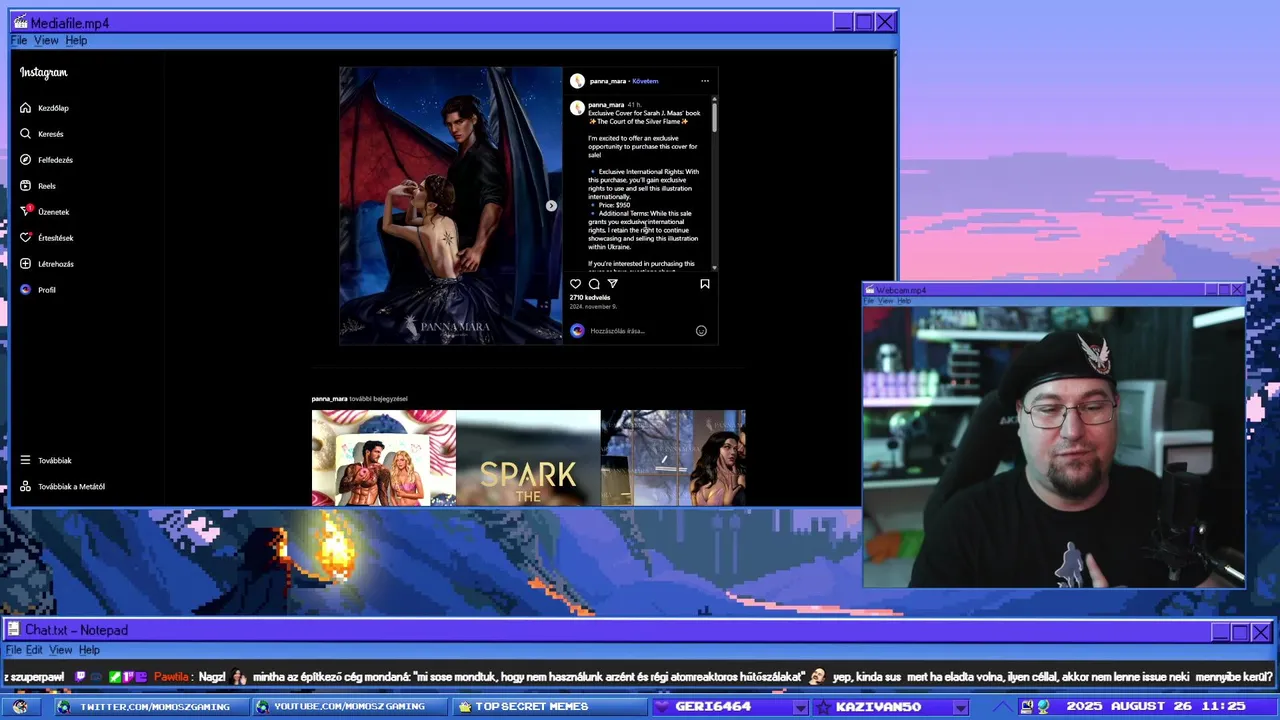The width and height of the screenshot is (1280, 720).
Task: Share the post via paper plane icon
Action: pos(613,284)
